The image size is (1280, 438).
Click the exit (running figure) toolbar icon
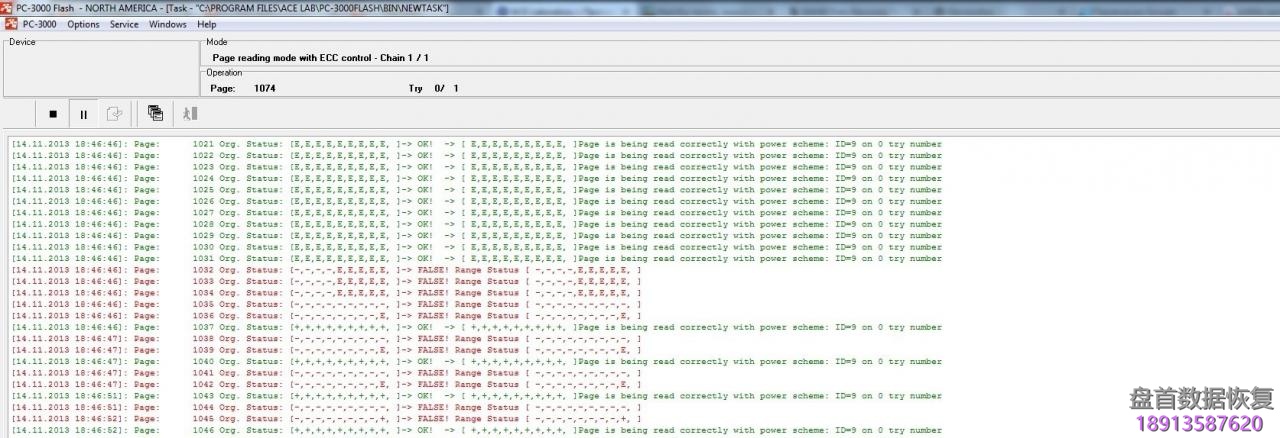point(190,114)
